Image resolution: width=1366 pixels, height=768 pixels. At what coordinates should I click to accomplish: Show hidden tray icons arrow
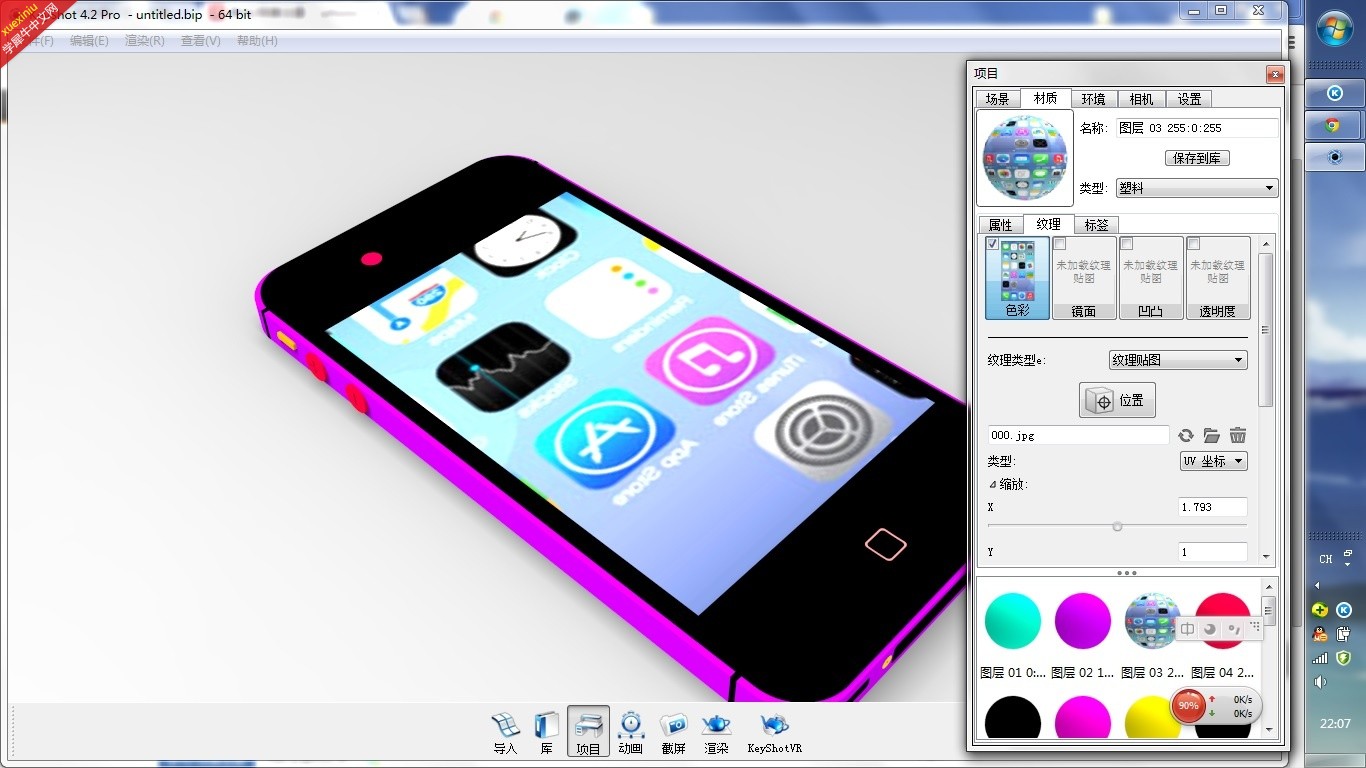pos(1316,585)
